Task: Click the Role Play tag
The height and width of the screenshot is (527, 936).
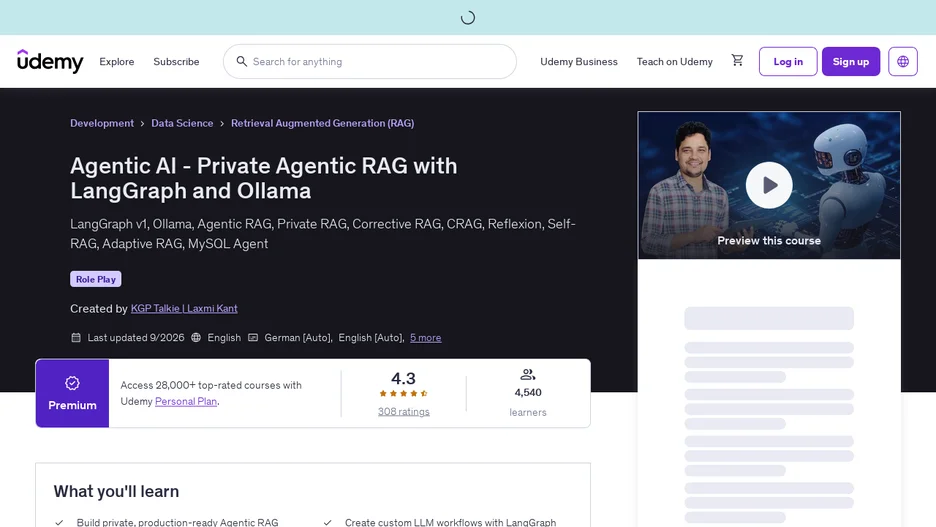Action: [x=96, y=279]
